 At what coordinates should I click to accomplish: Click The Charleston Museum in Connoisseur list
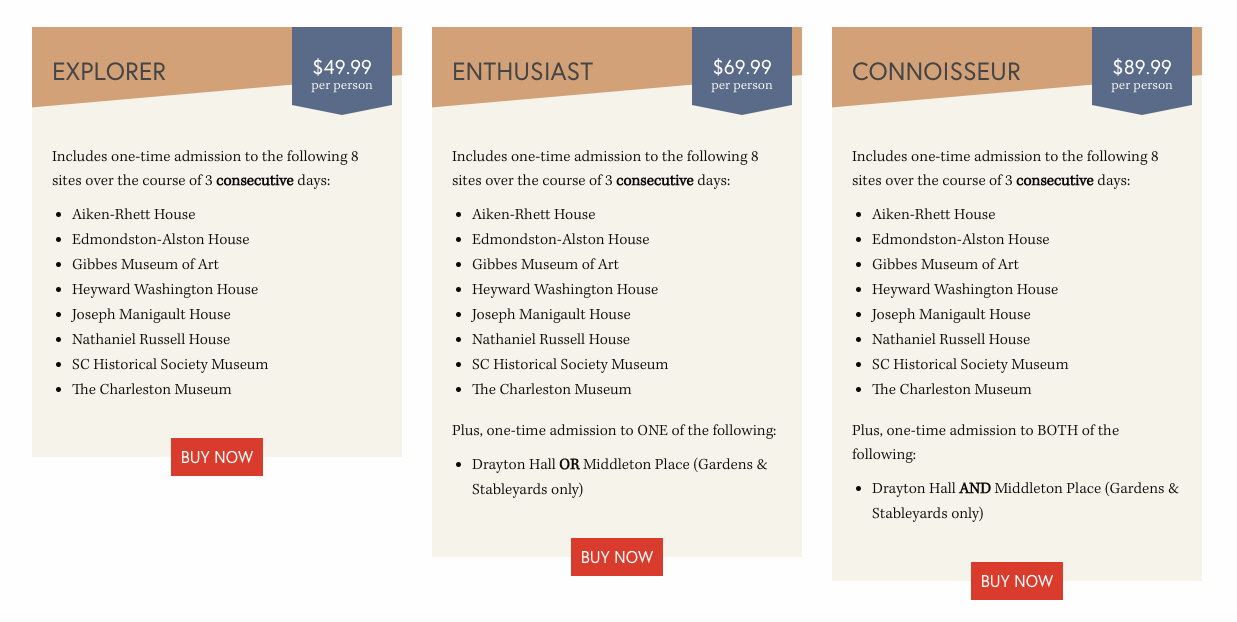(x=951, y=389)
